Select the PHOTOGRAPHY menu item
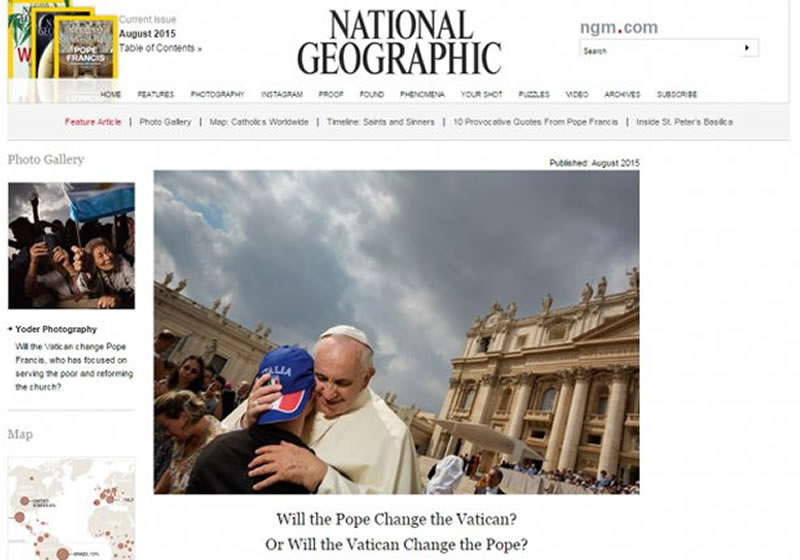The width and height of the screenshot is (800, 560). [x=217, y=94]
